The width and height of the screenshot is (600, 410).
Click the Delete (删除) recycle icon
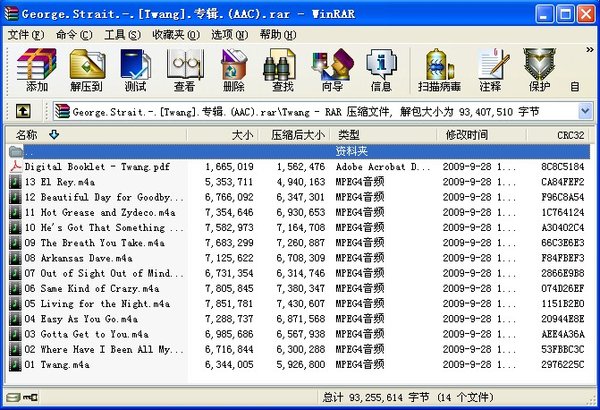(234, 70)
